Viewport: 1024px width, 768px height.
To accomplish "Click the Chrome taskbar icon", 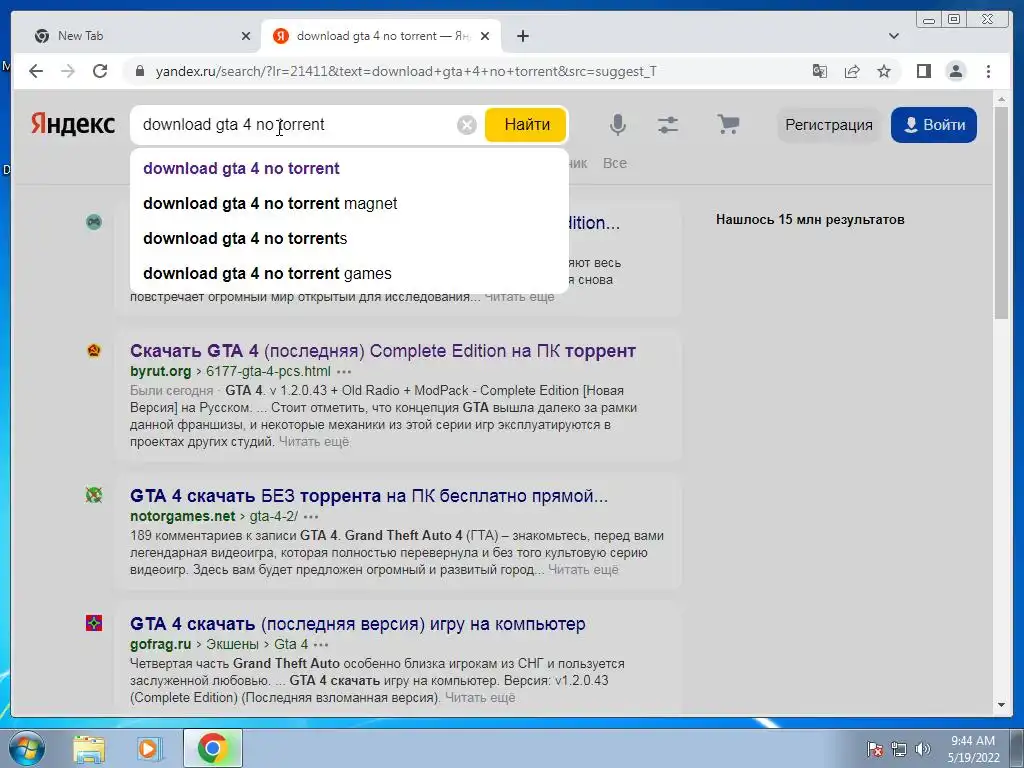I will [x=212, y=748].
